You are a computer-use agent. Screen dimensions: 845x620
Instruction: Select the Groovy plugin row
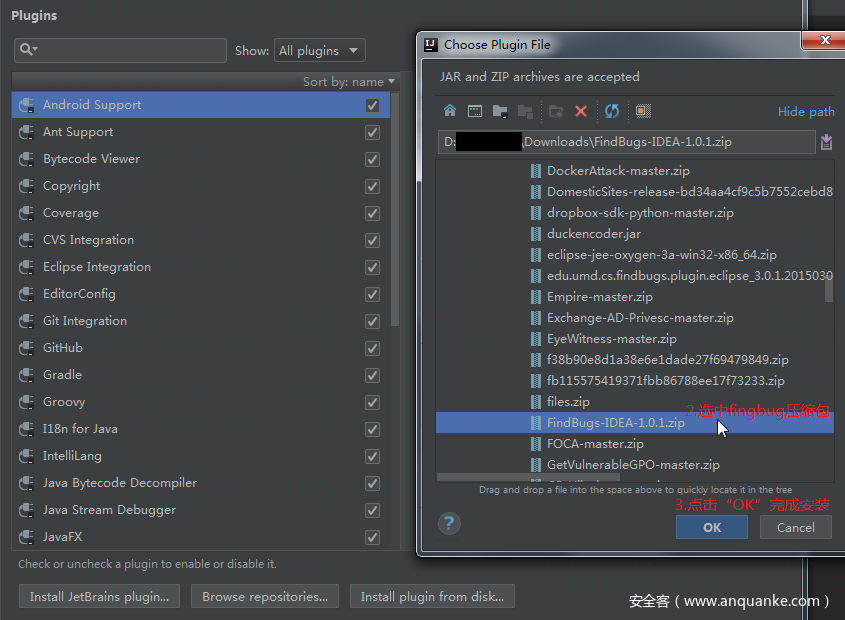(x=200, y=402)
